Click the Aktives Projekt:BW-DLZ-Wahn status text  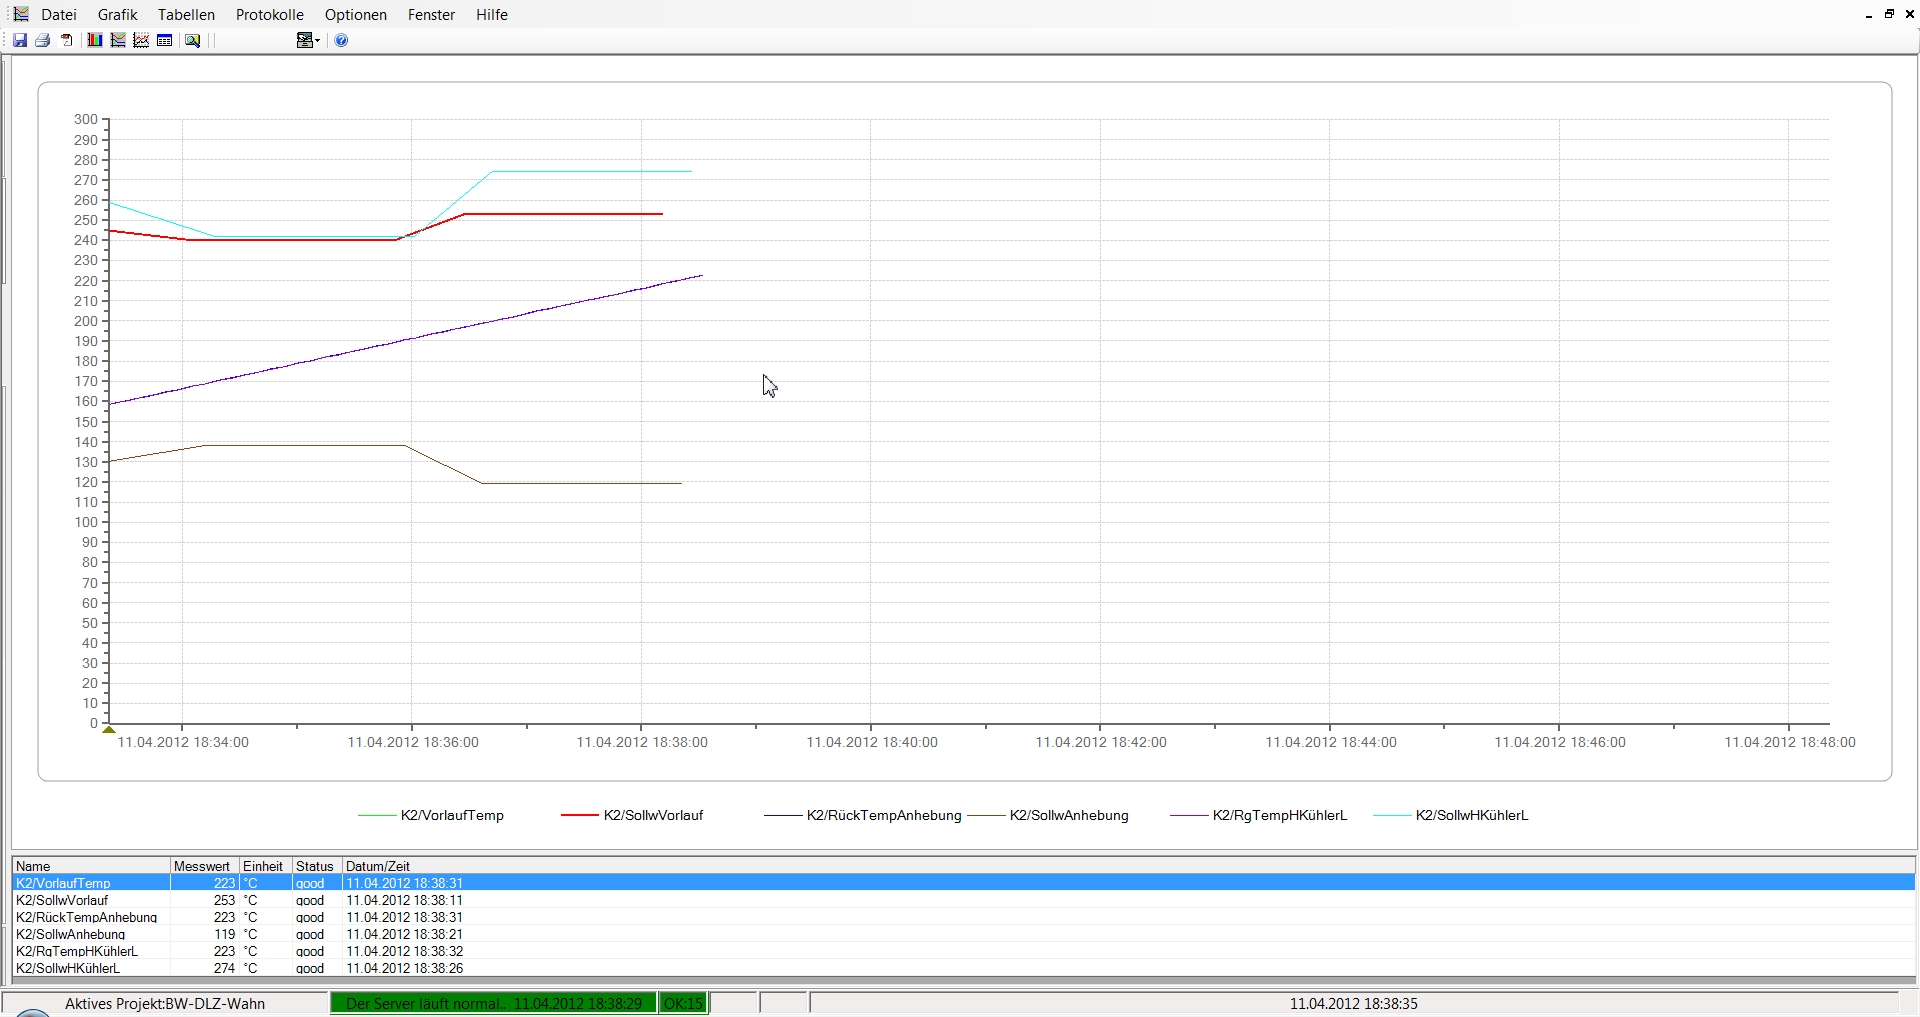165,1004
